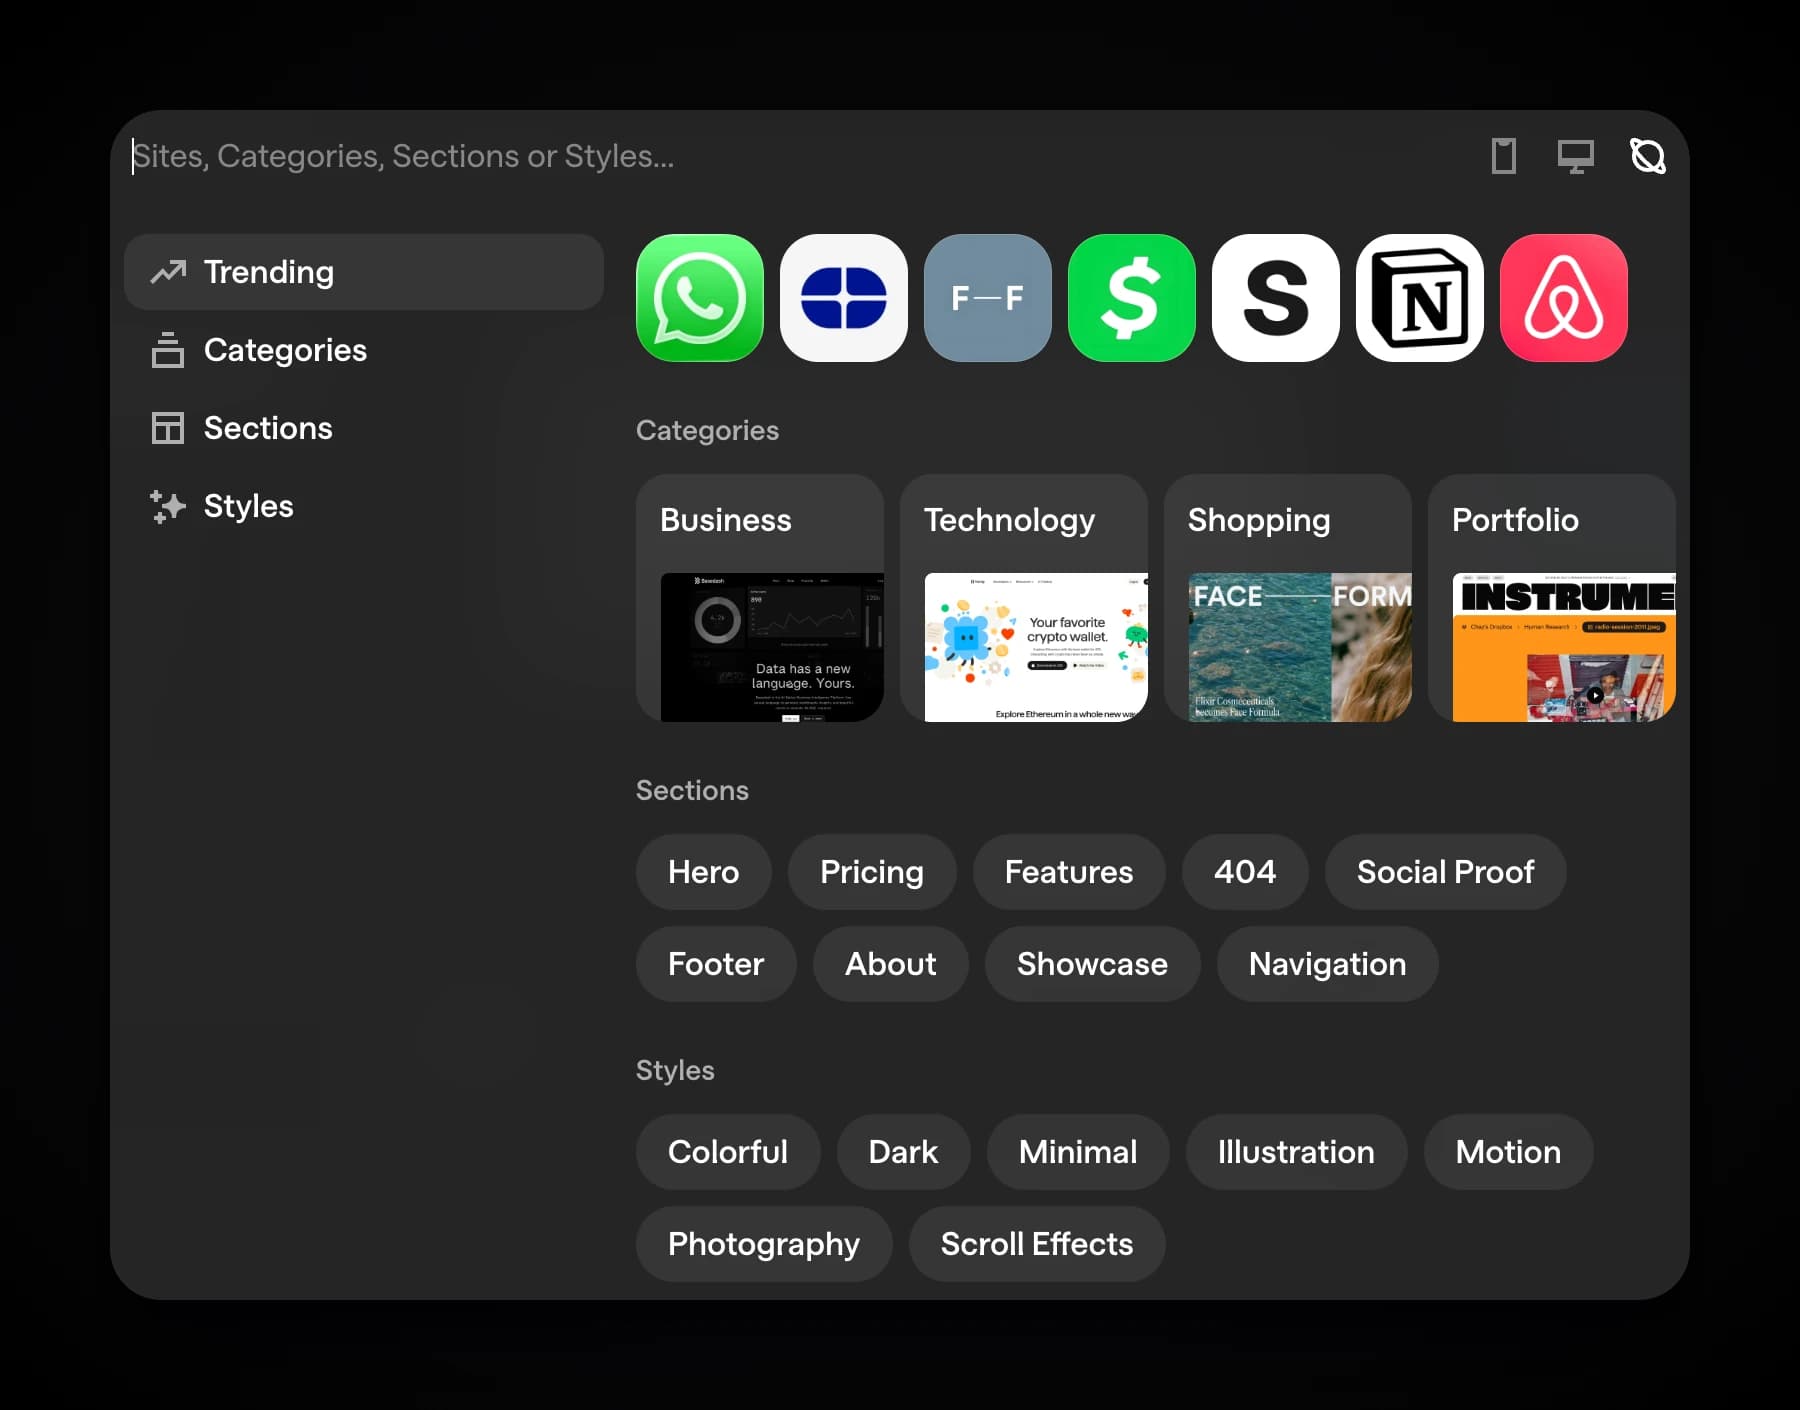Open the Notion site icon
The width and height of the screenshot is (1800, 1410).
point(1420,298)
